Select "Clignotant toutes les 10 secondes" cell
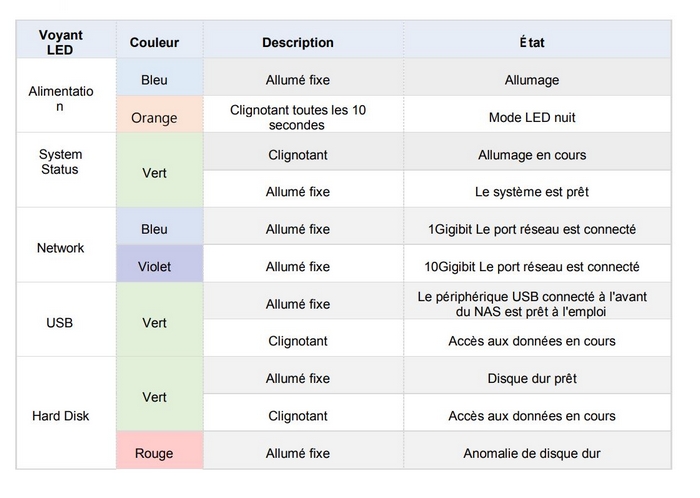 pos(298,118)
